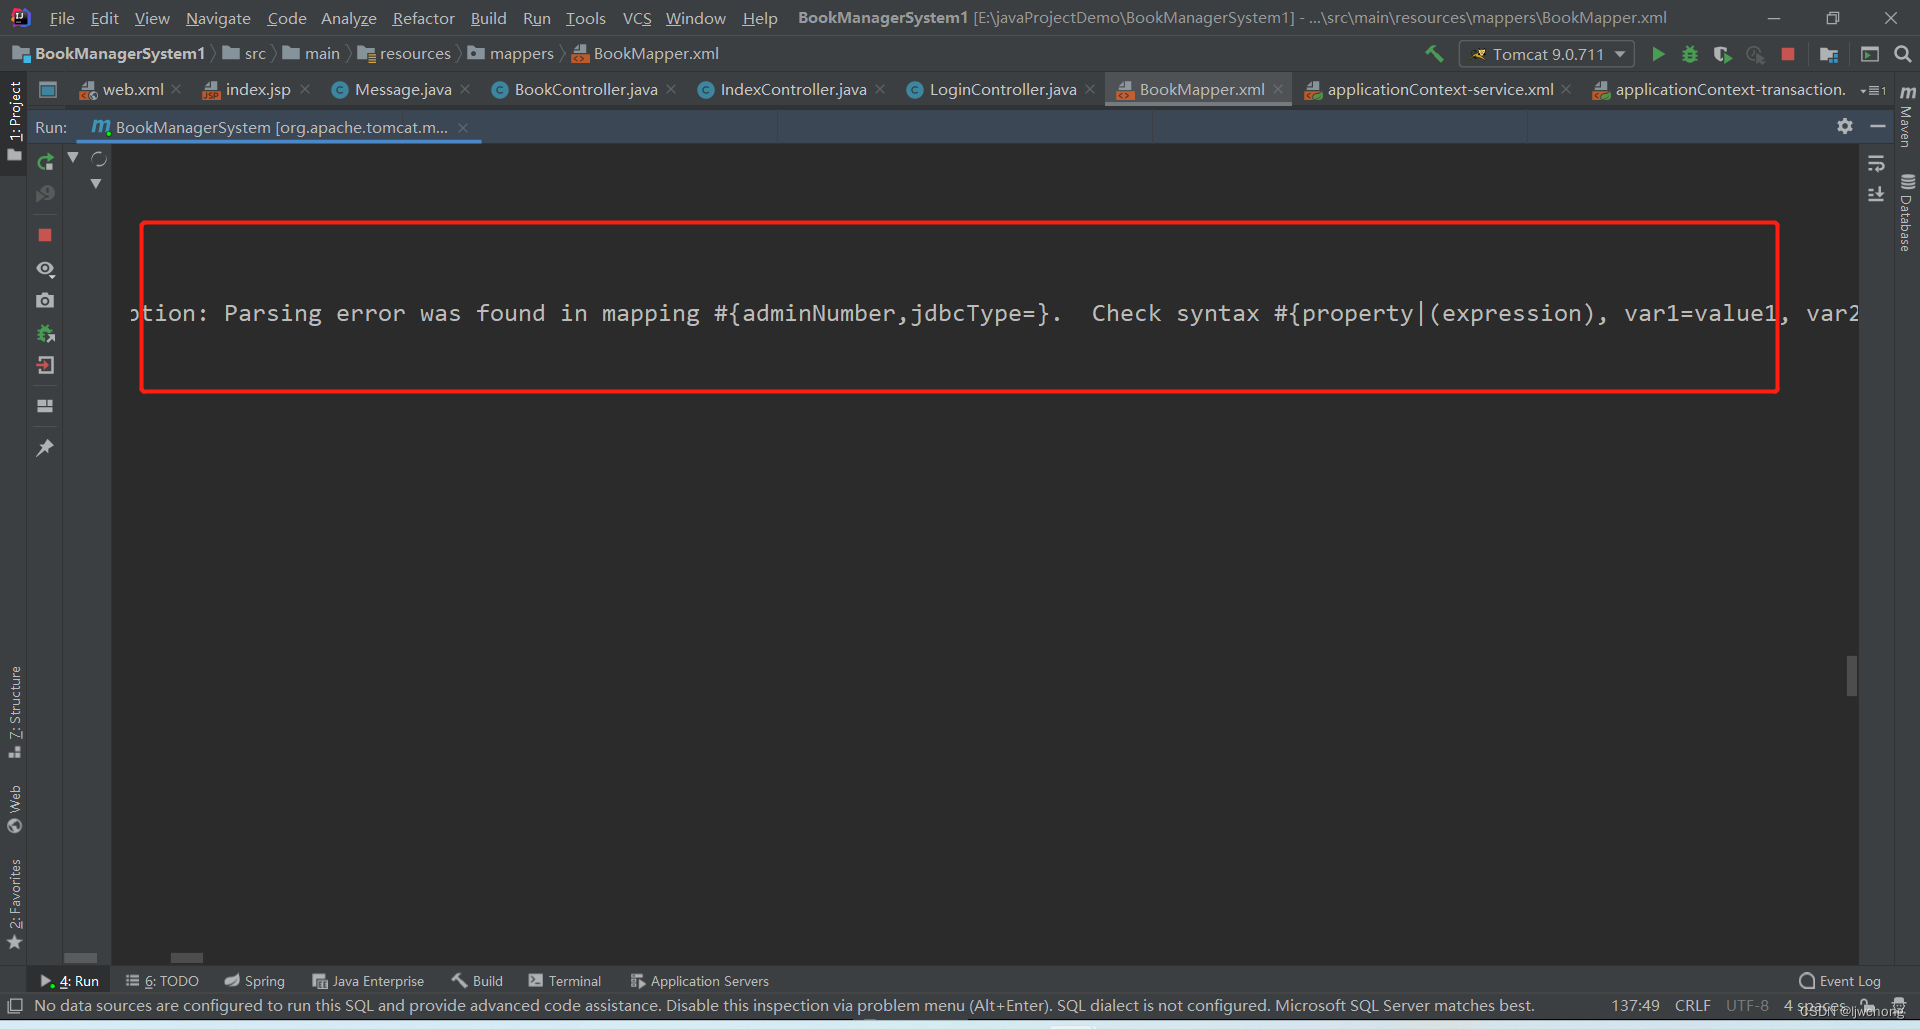Image resolution: width=1920 pixels, height=1029 pixels.
Task: Change line ending via CRLF indicator
Action: coord(1693,1006)
